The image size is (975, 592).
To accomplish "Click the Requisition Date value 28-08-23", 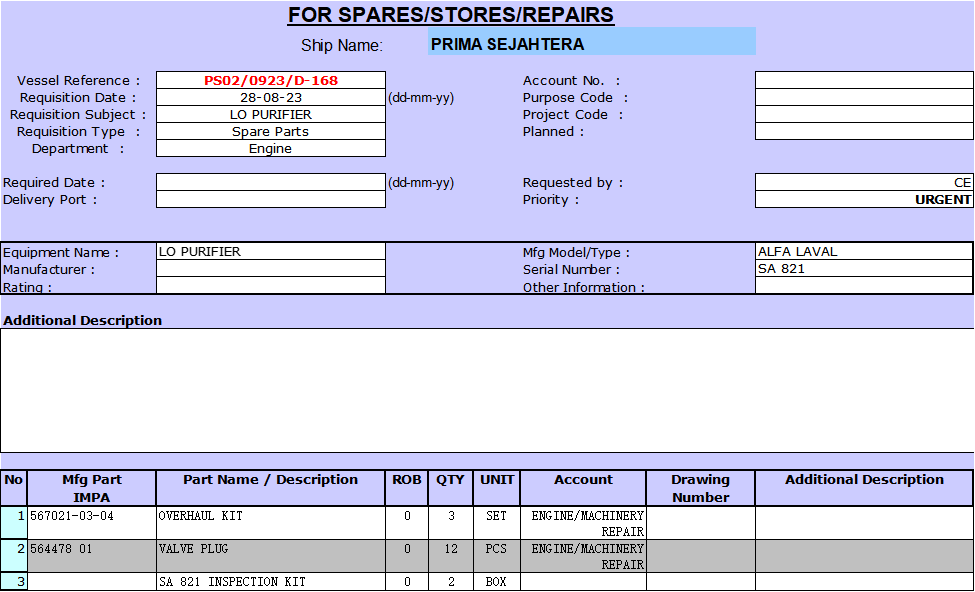I will (x=270, y=98).
